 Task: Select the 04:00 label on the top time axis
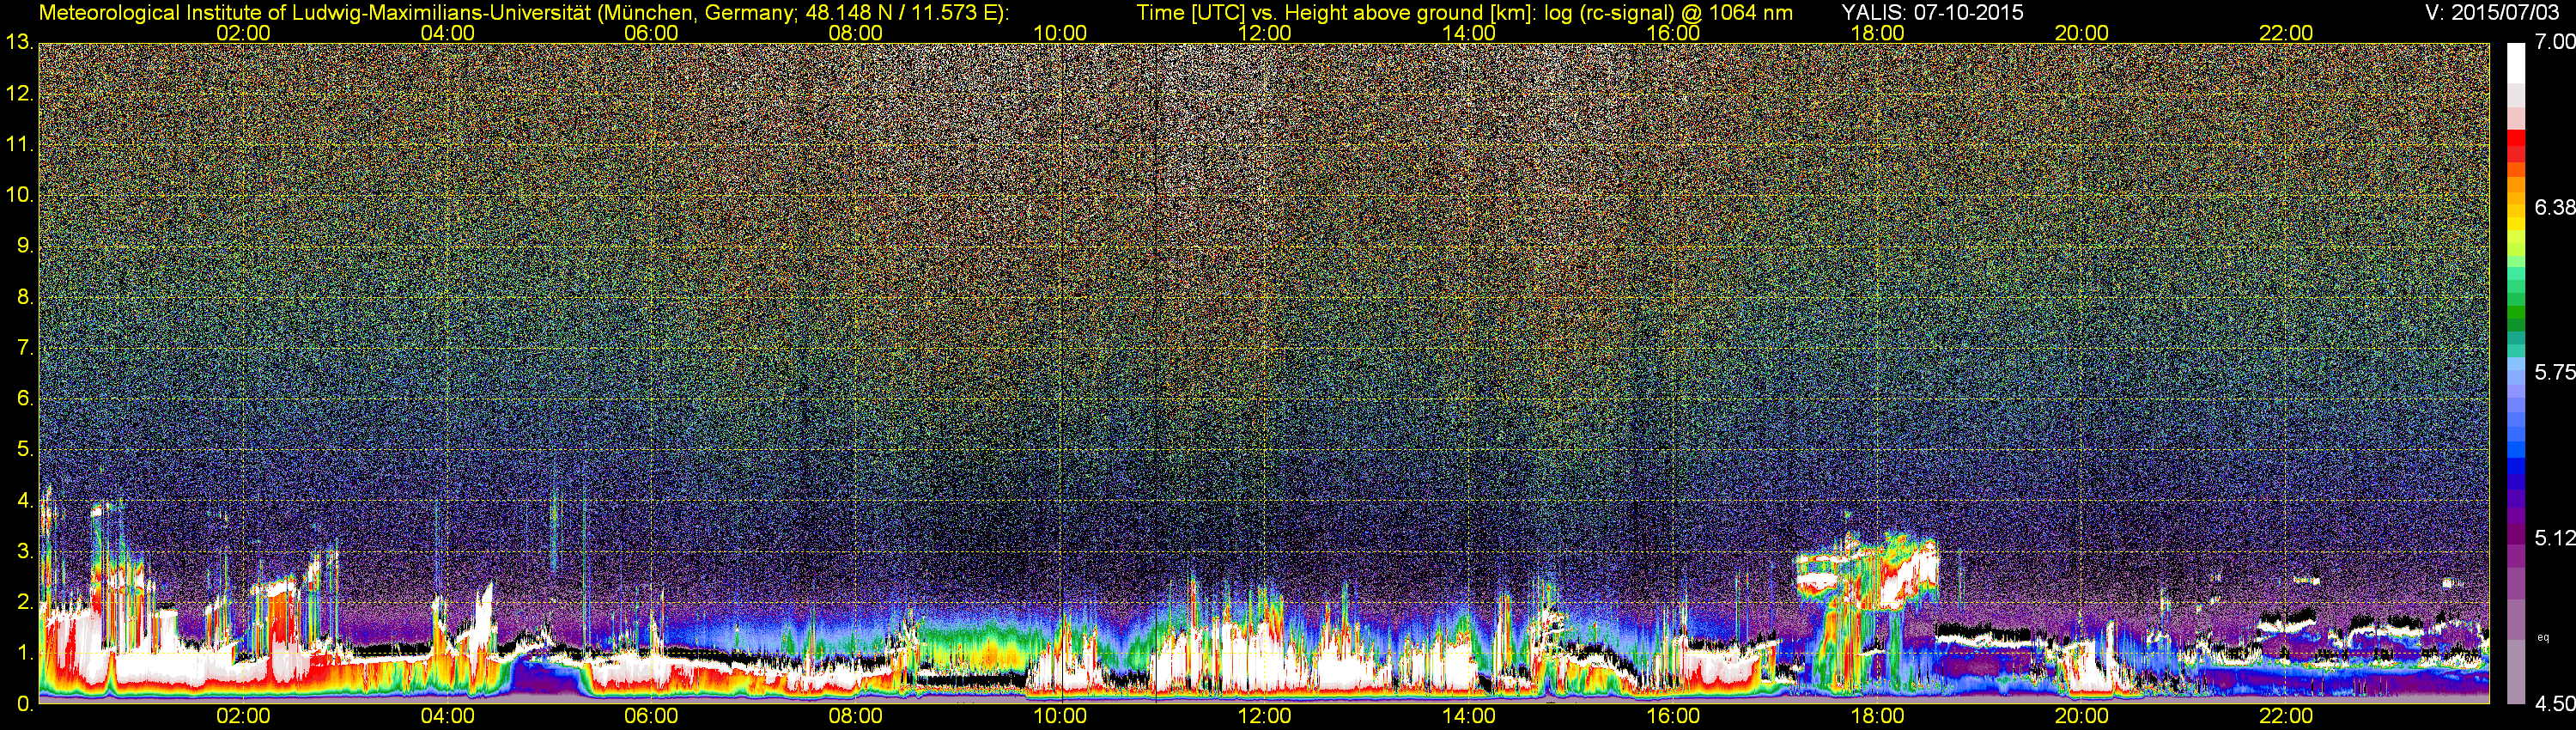click(x=447, y=33)
